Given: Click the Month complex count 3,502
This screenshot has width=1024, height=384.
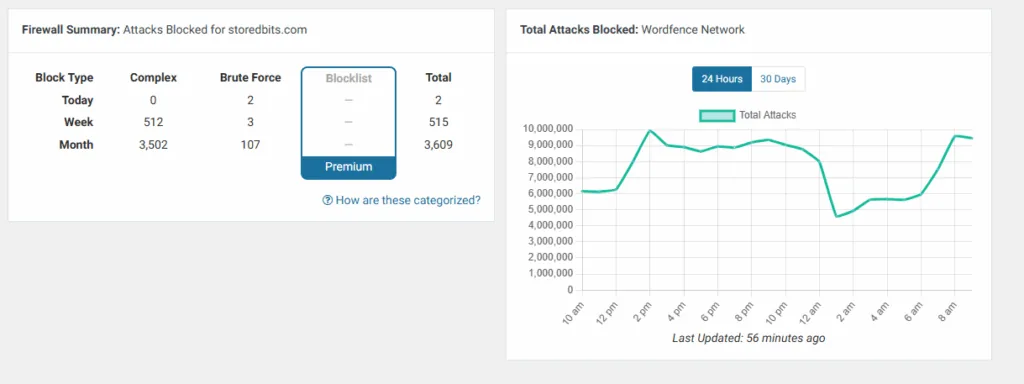Looking at the screenshot, I should tap(153, 145).
